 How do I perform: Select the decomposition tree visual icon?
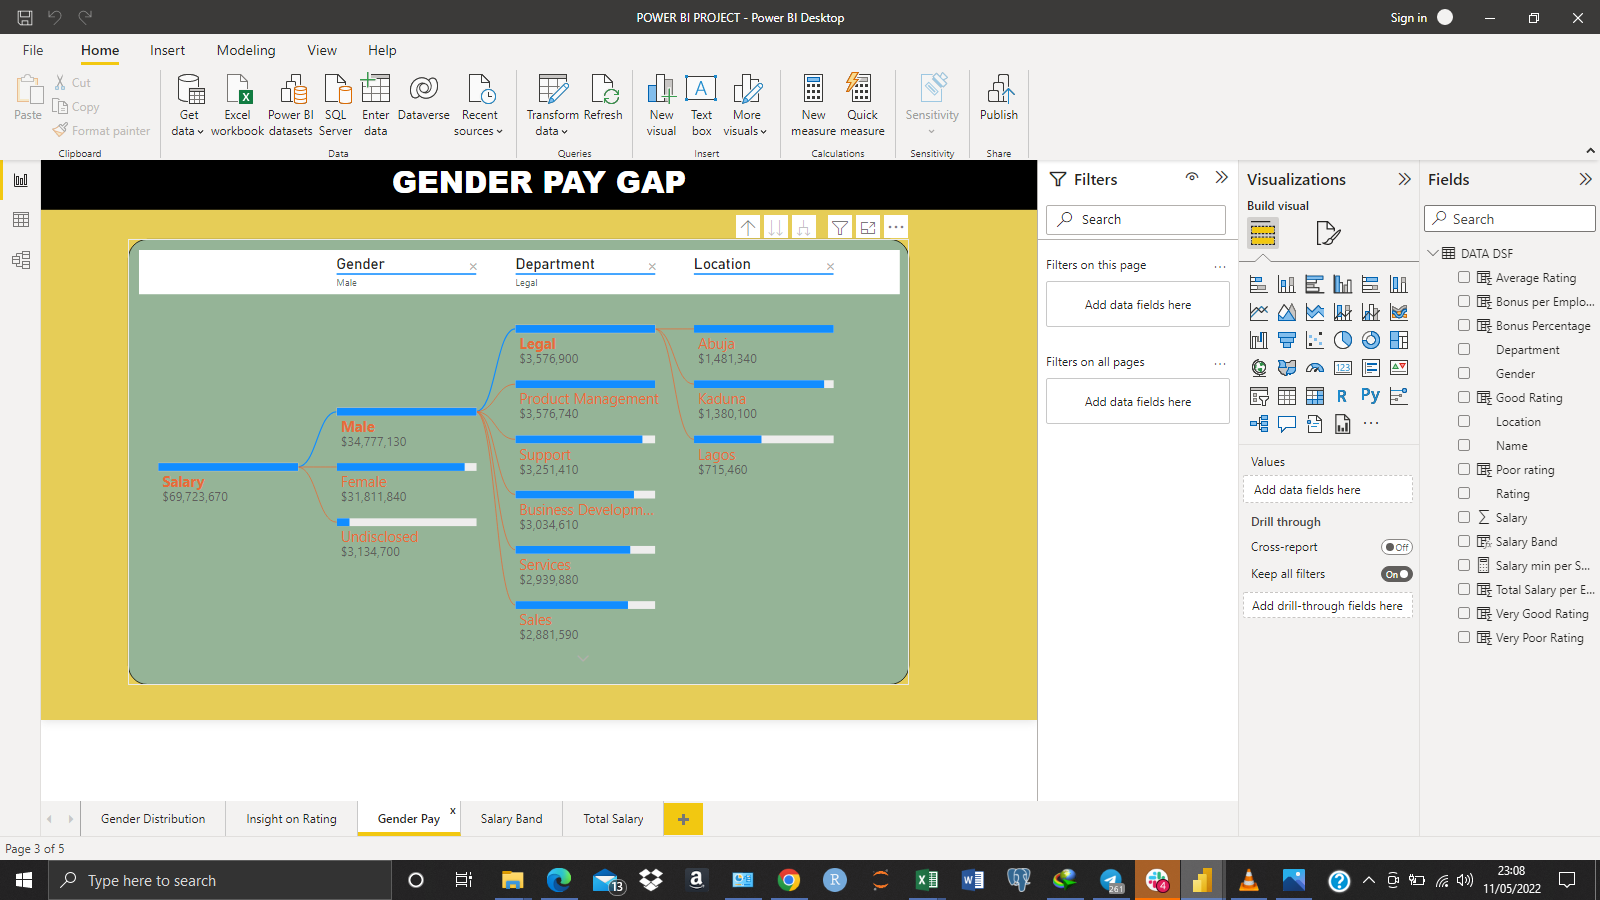coord(1259,423)
